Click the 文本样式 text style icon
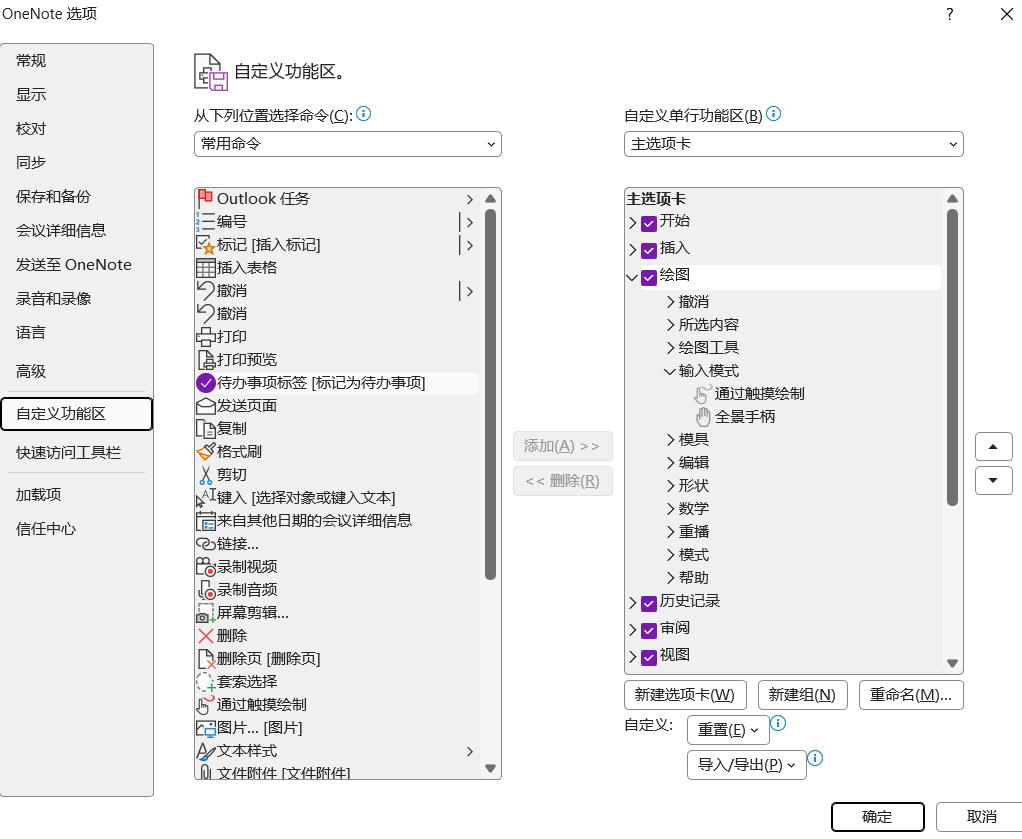 (x=205, y=751)
